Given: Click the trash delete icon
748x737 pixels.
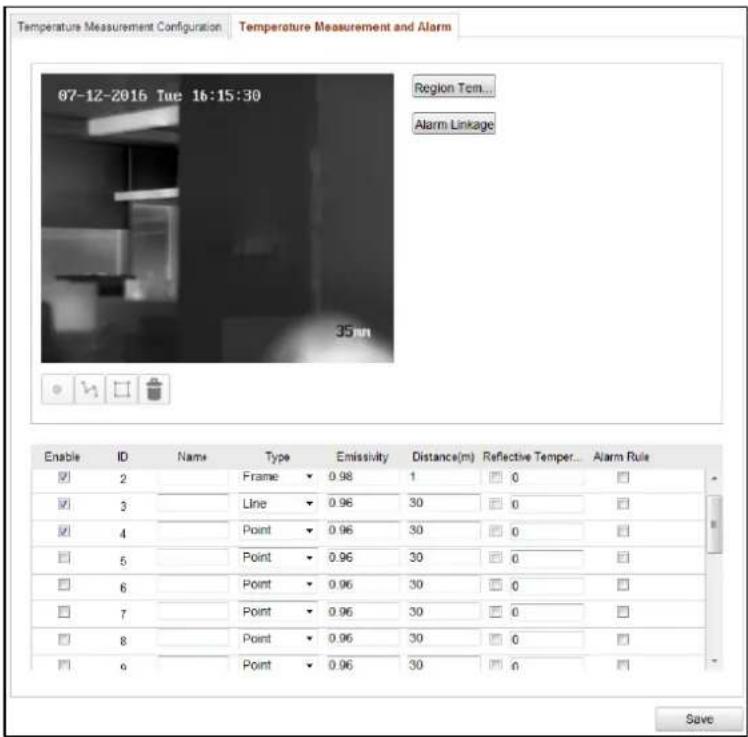Looking at the screenshot, I should click(x=154, y=389).
